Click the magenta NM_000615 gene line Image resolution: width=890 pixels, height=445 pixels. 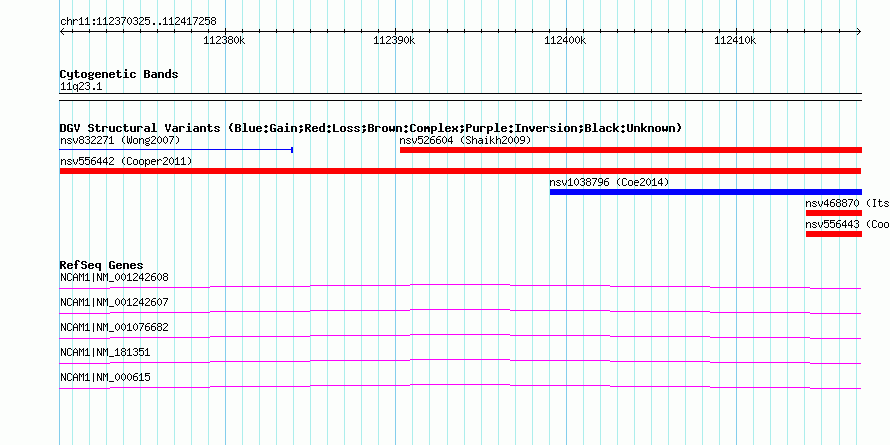tap(460, 385)
